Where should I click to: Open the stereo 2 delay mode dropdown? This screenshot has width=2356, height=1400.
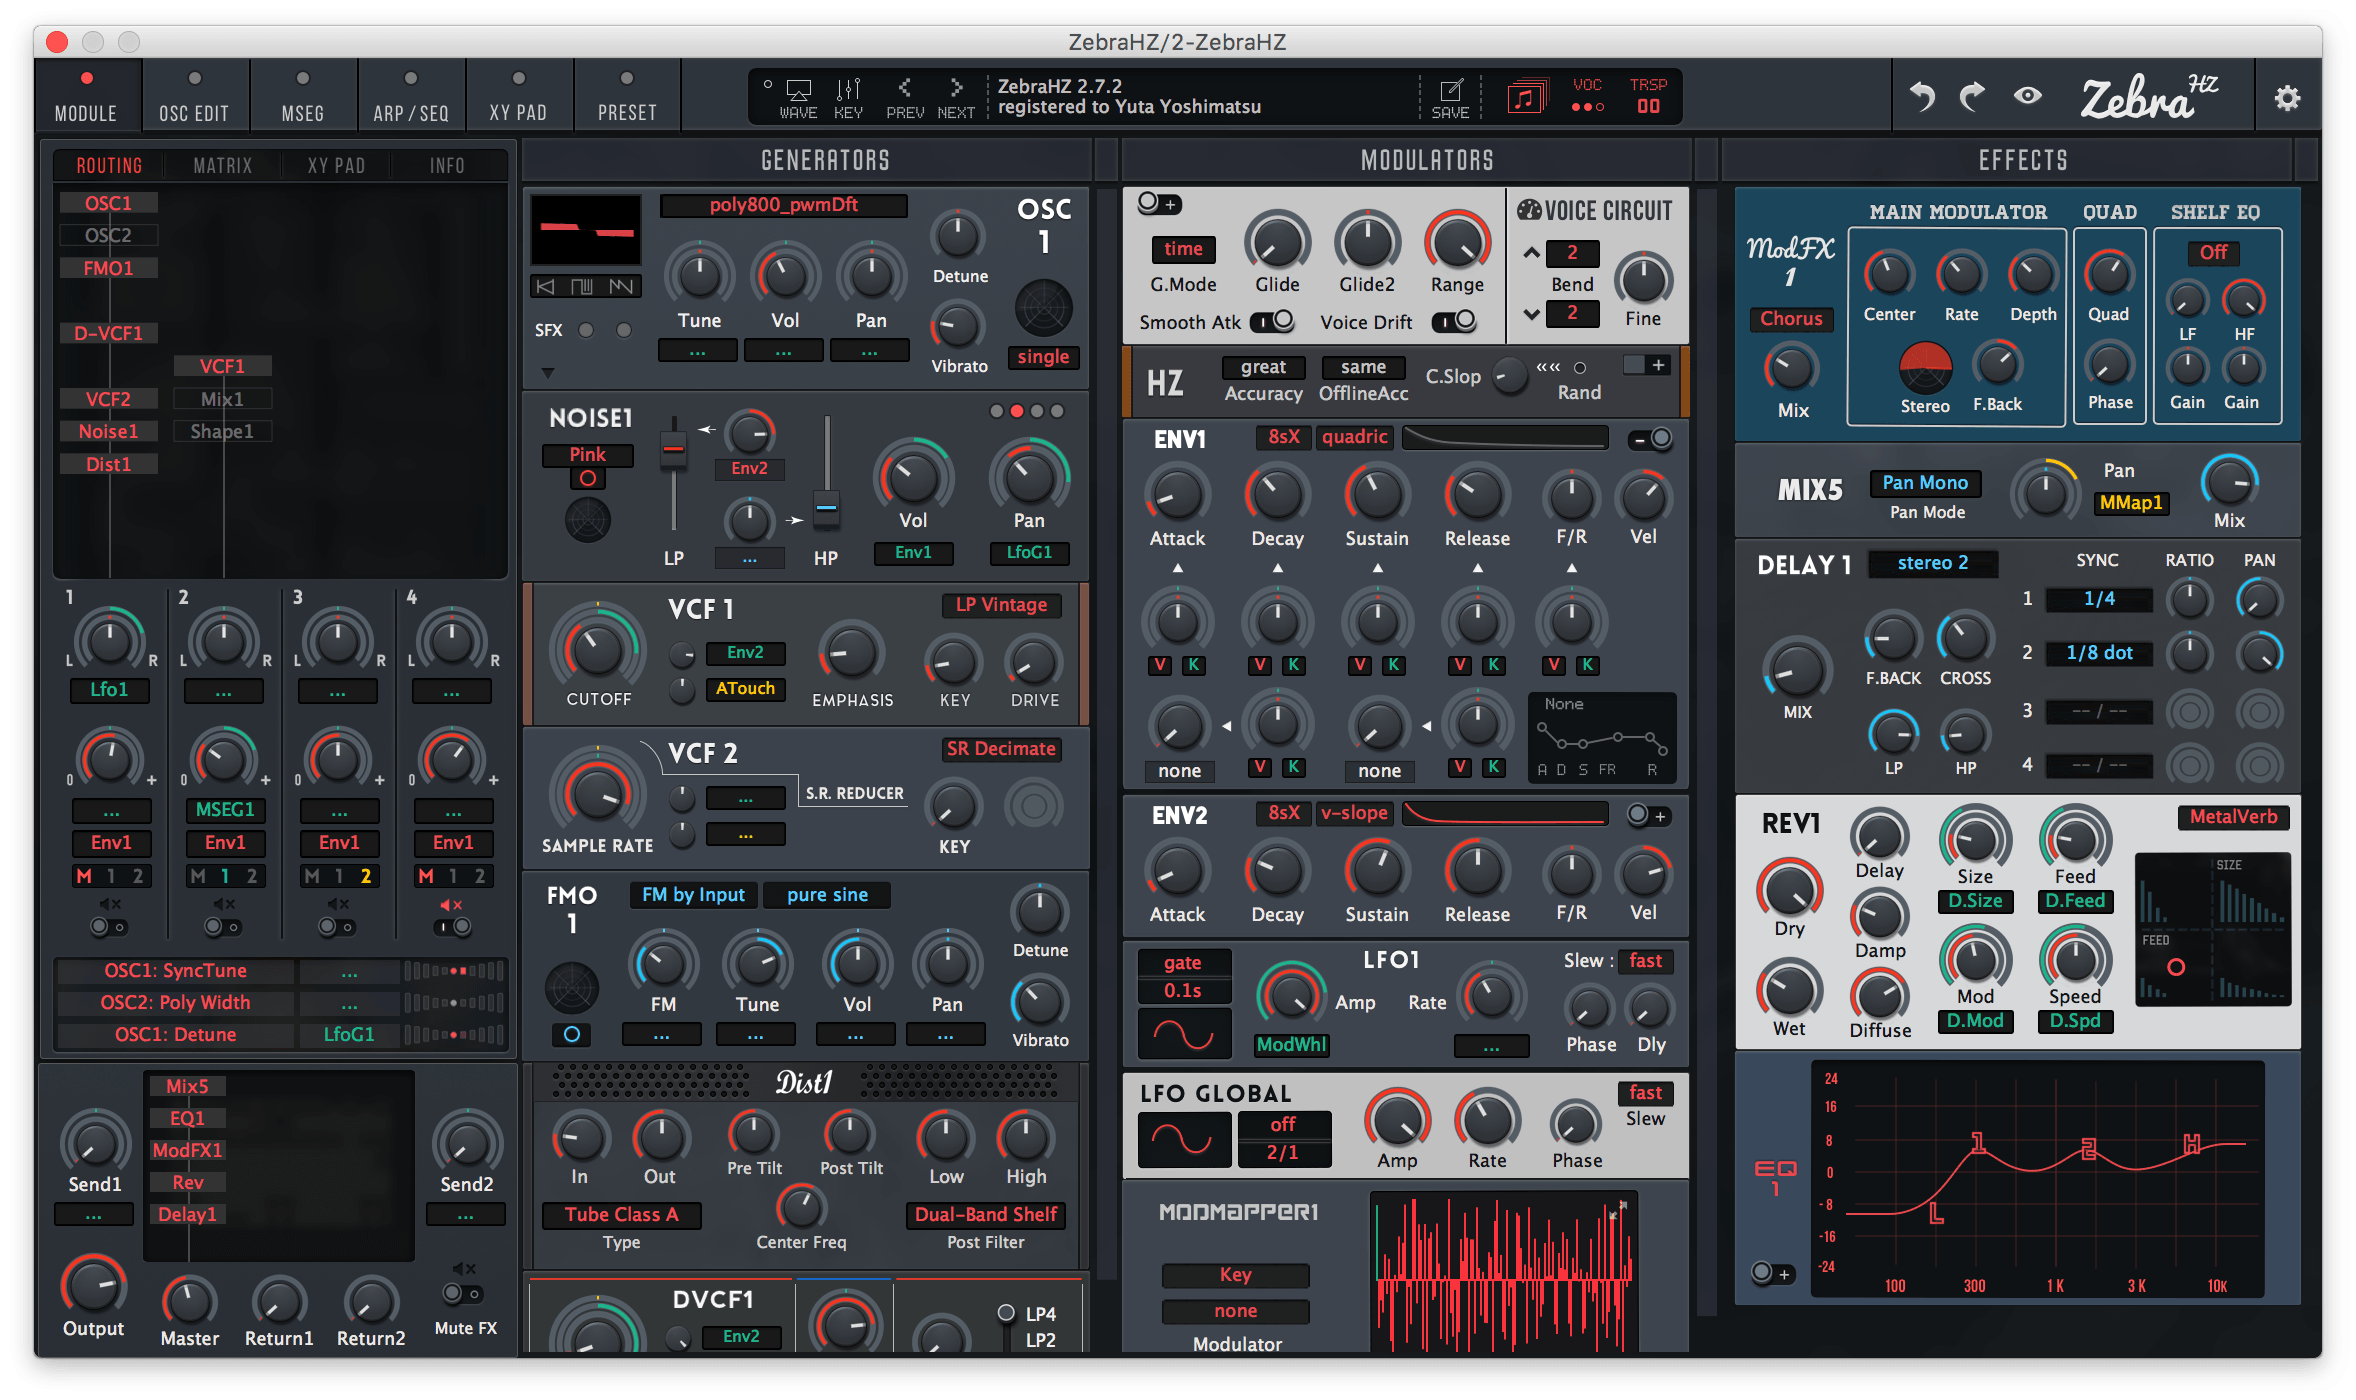coord(1933,563)
